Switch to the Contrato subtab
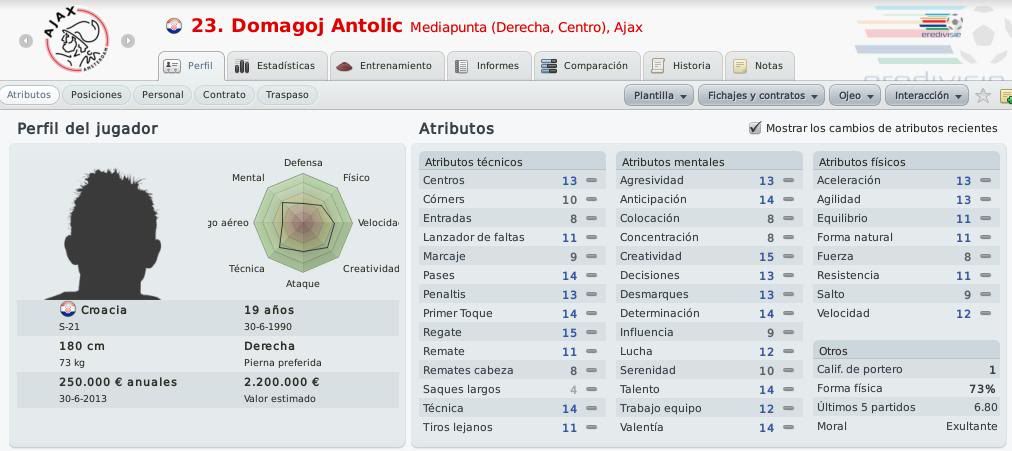1012x451 pixels. click(224, 95)
